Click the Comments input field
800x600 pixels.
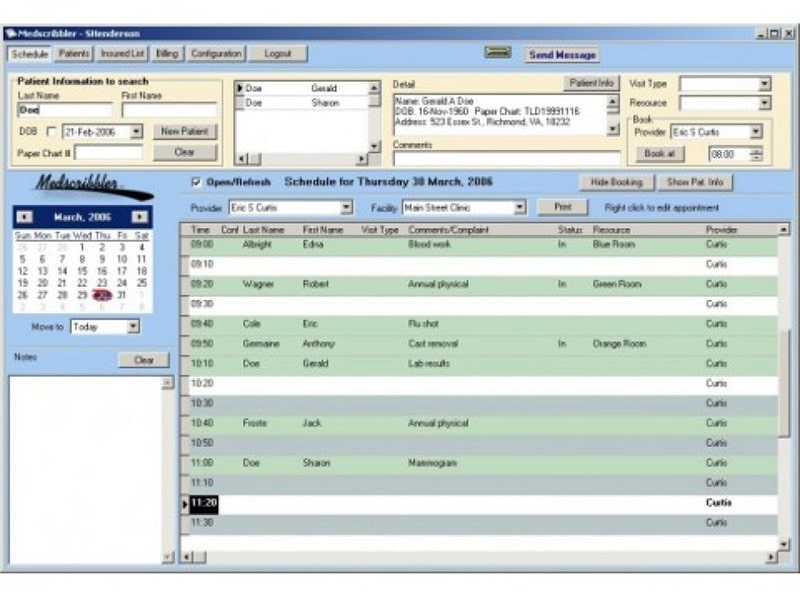(x=507, y=159)
